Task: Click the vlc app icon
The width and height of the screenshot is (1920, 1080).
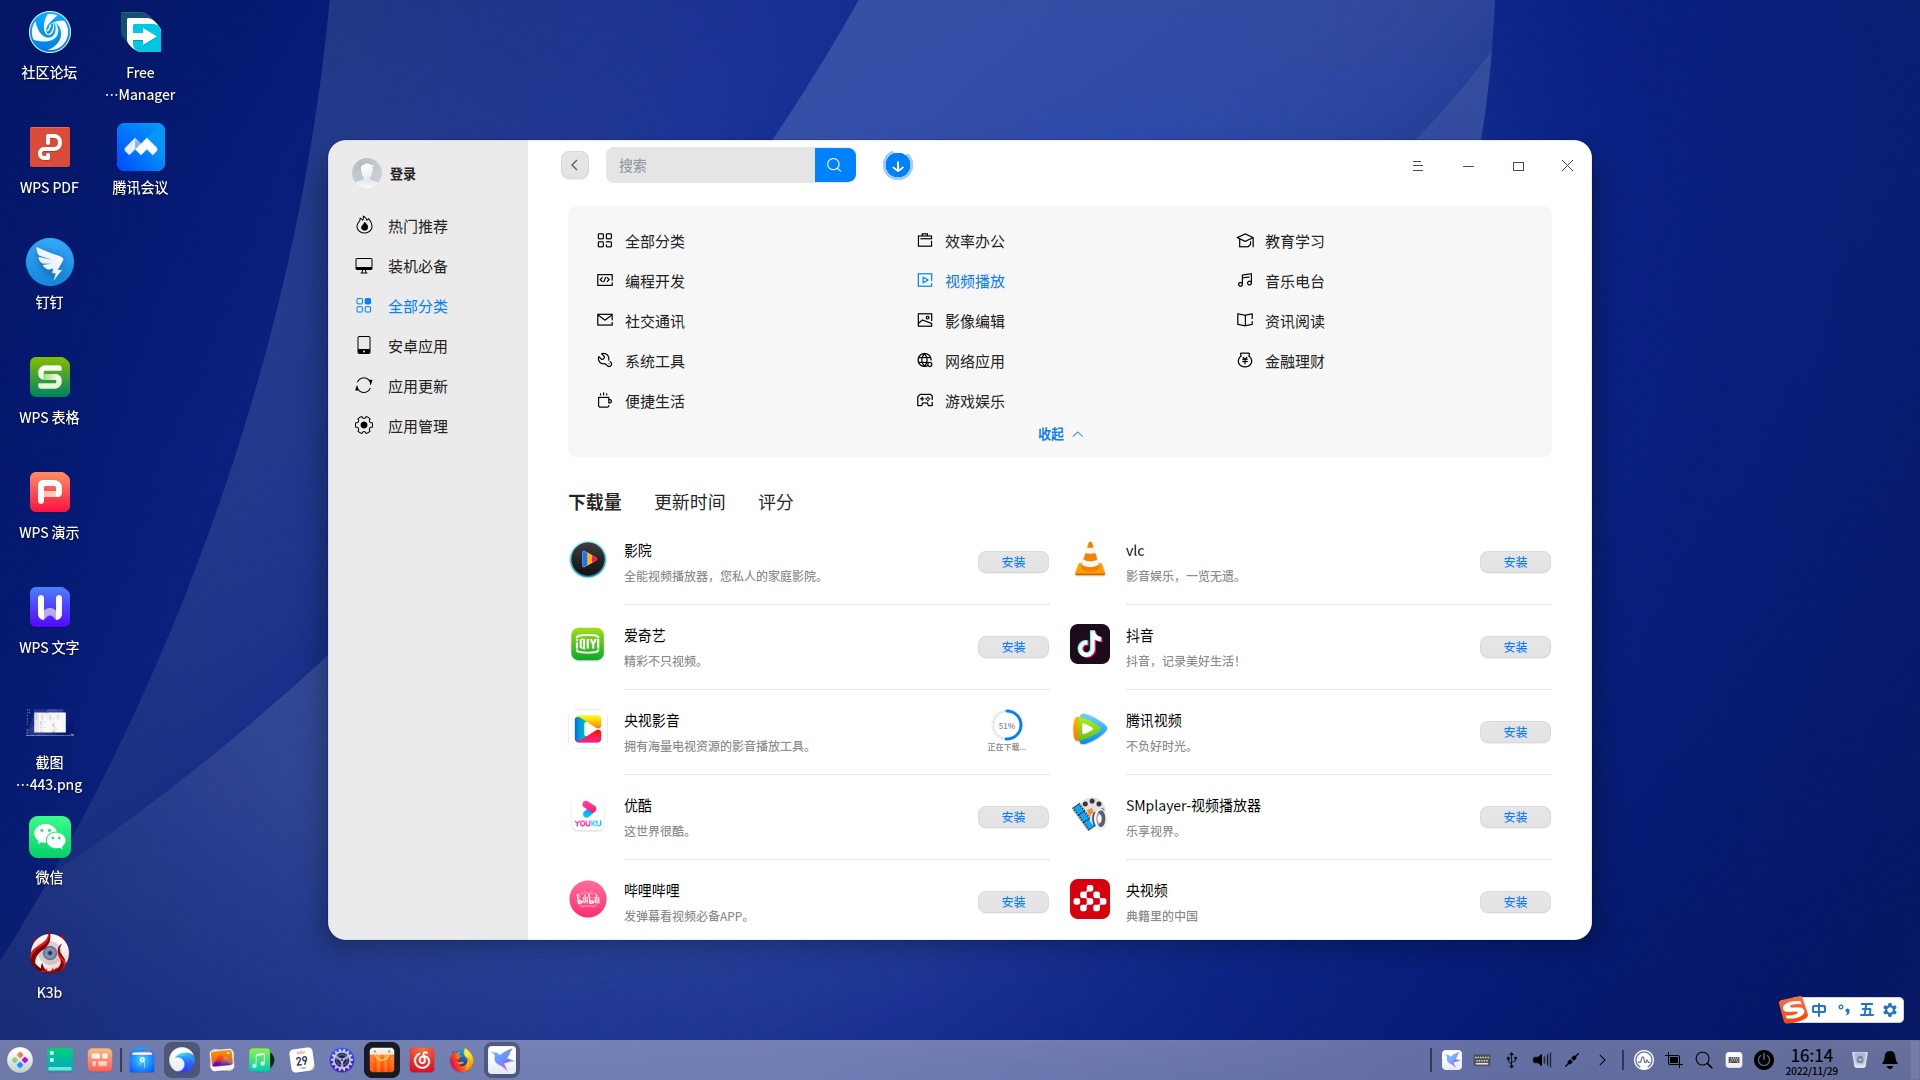Action: (x=1090, y=560)
